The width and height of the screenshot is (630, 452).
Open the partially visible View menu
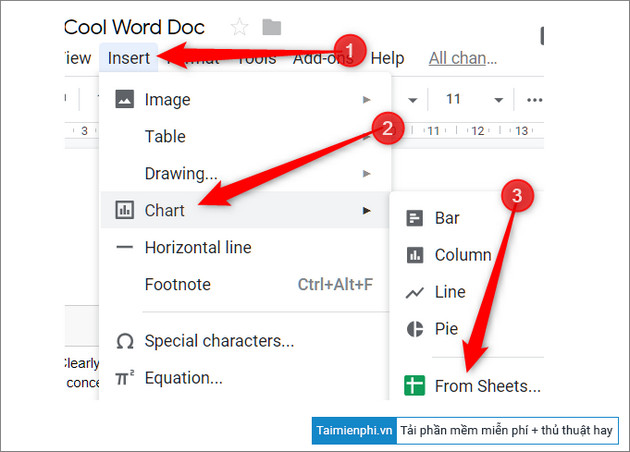point(78,58)
